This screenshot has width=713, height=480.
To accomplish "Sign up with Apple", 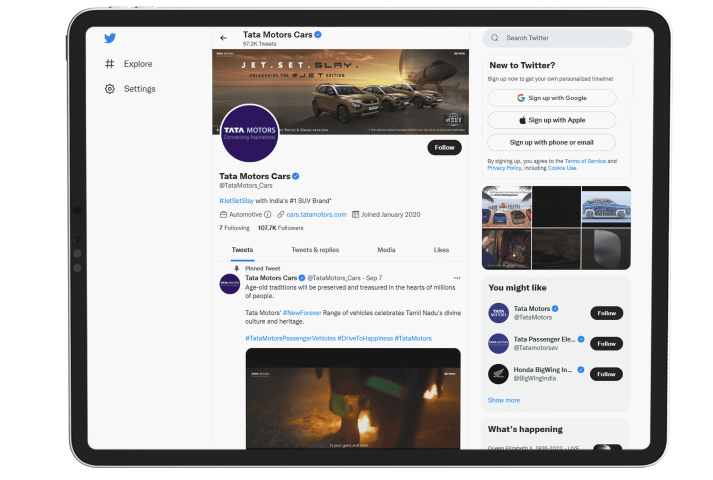I will click(x=552, y=120).
